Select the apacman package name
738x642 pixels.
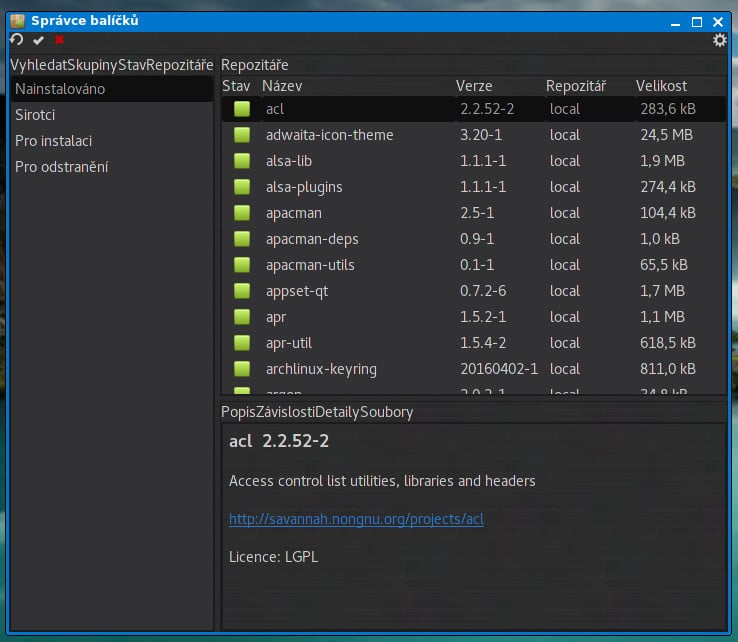click(294, 213)
